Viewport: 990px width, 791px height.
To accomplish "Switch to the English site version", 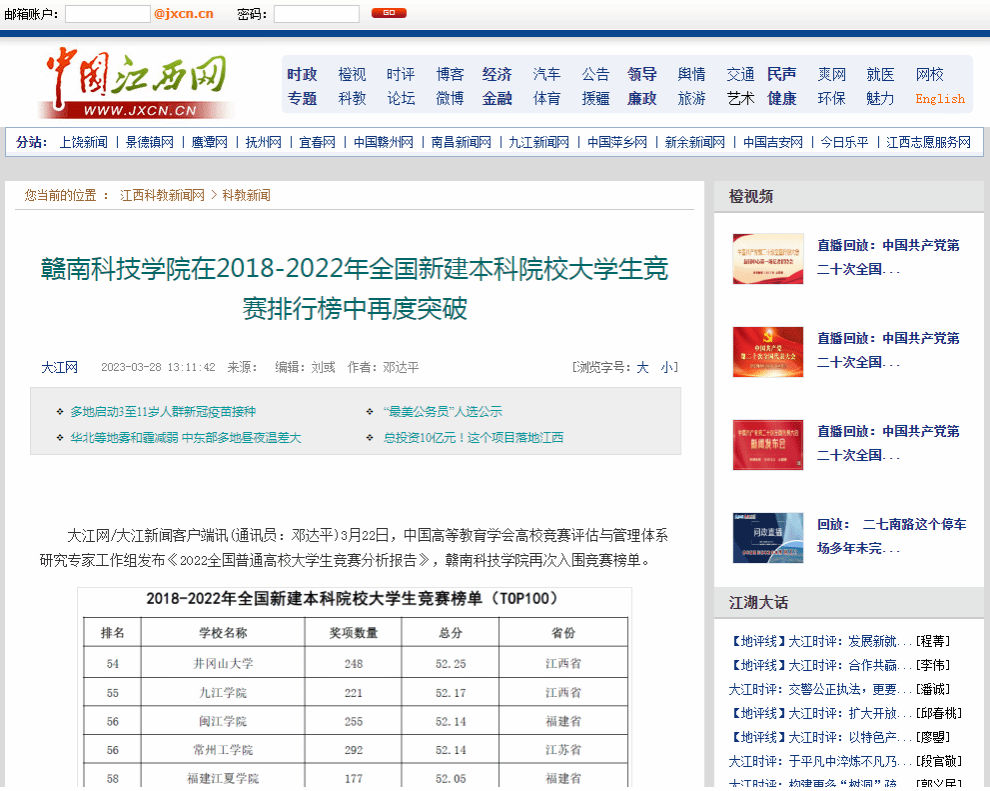I will coord(939,99).
